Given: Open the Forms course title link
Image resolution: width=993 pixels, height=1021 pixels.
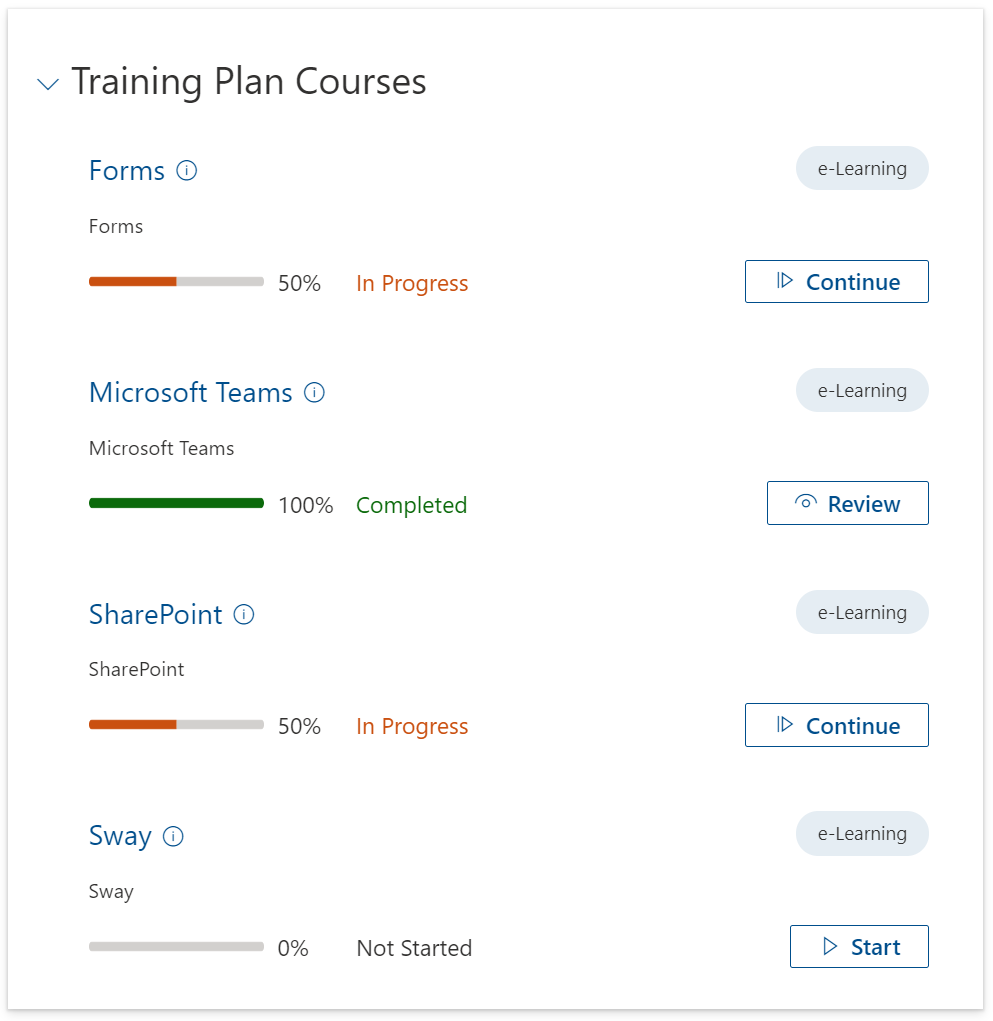Looking at the screenshot, I should [x=127, y=171].
